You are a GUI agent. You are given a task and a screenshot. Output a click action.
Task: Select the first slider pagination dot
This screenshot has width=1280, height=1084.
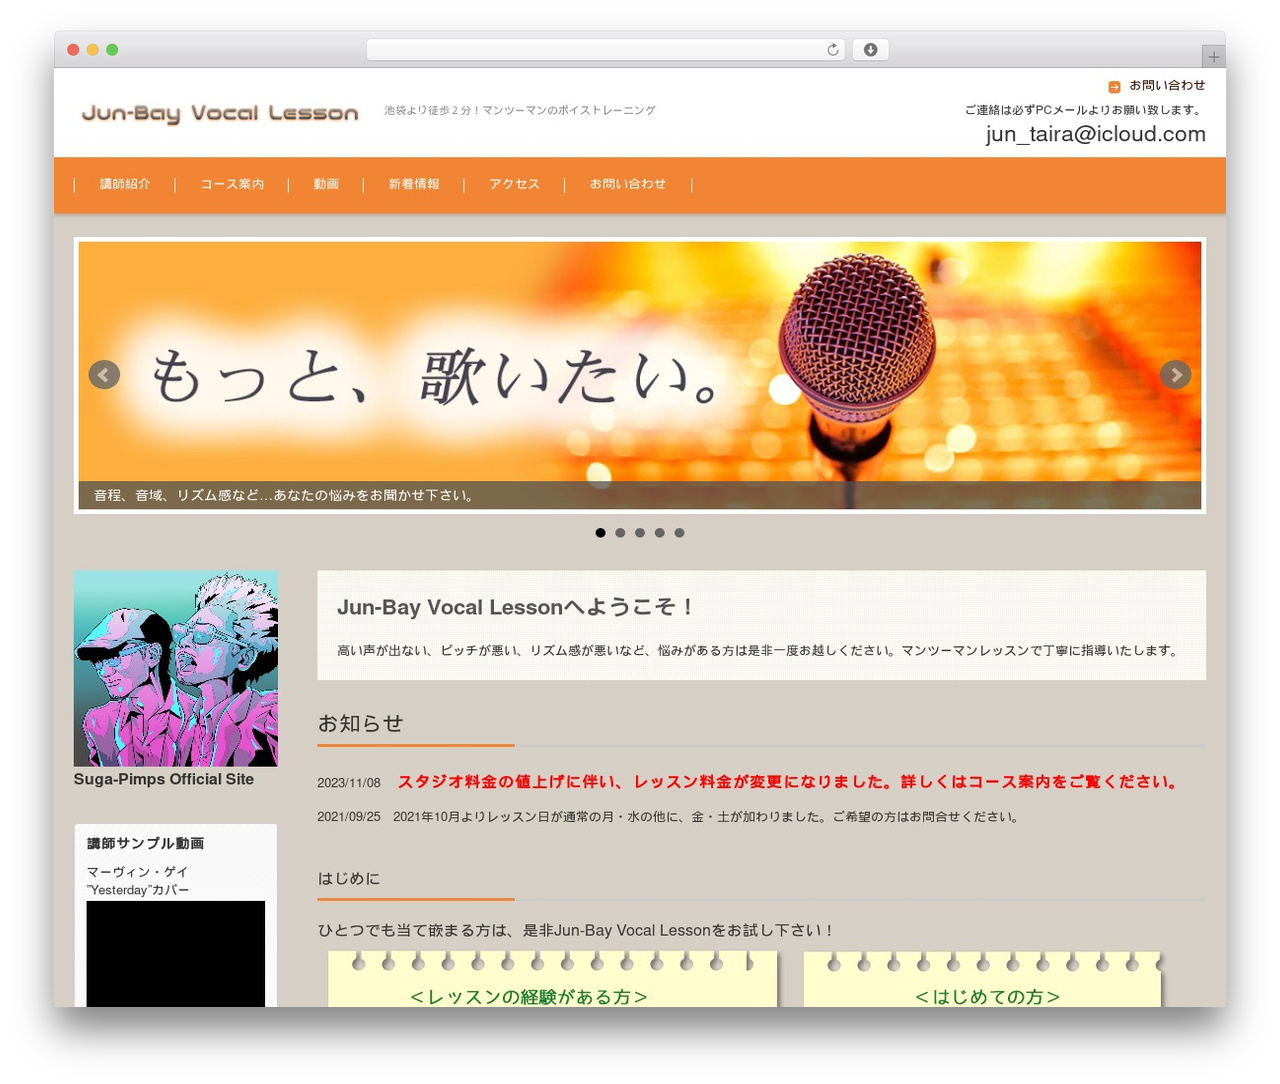click(600, 533)
